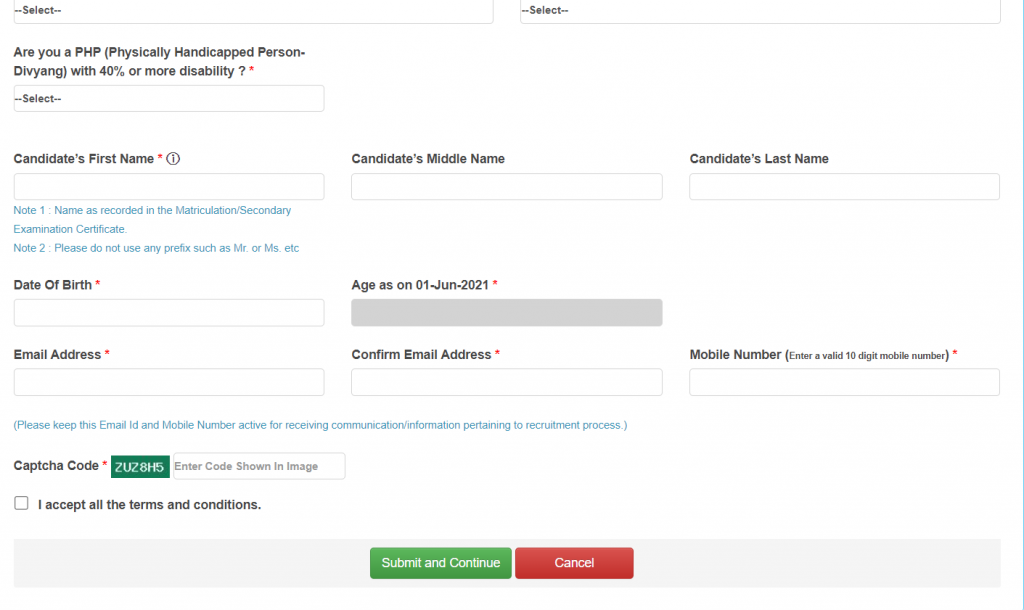1024x610 pixels.
Task: Click the greyed-out Age as on 01-Jun-2021 field
Action: (506, 313)
